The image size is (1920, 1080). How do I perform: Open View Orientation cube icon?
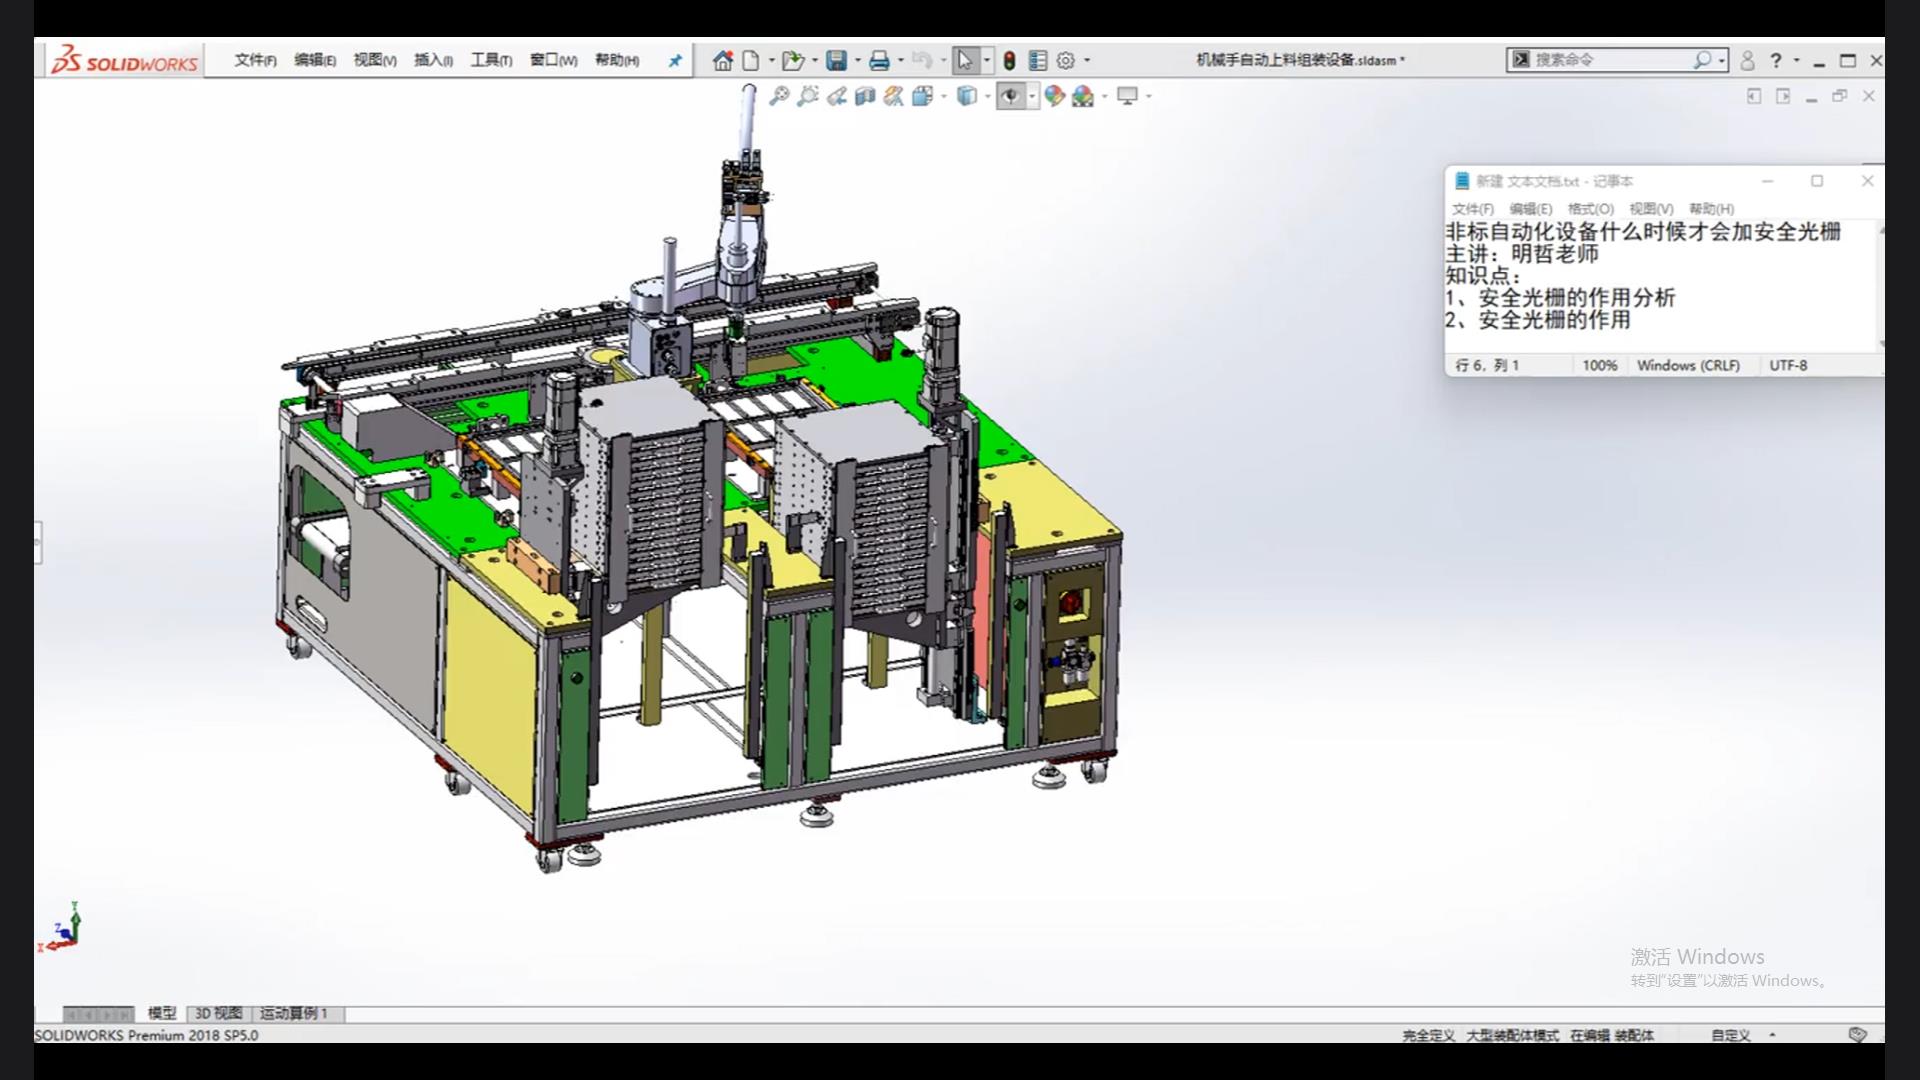click(922, 96)
